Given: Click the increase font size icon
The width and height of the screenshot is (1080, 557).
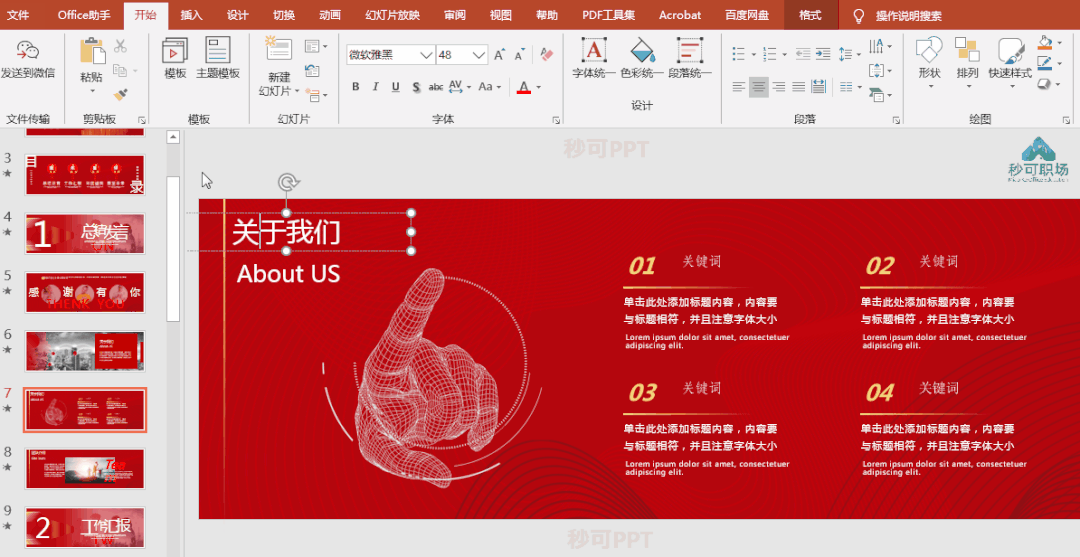Looking at the screenshot, I should coord(500,54).
